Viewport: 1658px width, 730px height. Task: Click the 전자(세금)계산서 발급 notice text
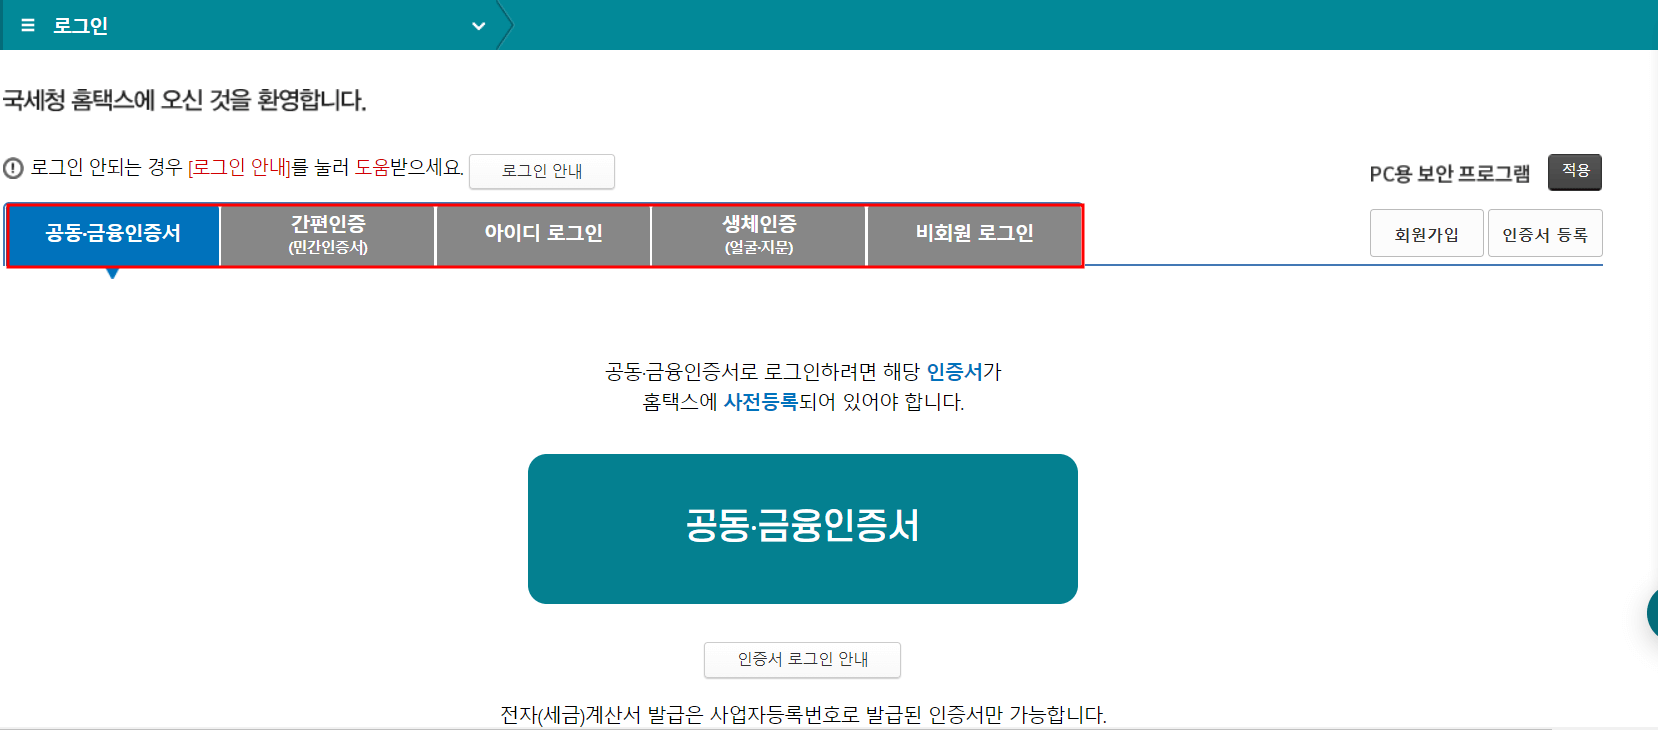[803, 715]
